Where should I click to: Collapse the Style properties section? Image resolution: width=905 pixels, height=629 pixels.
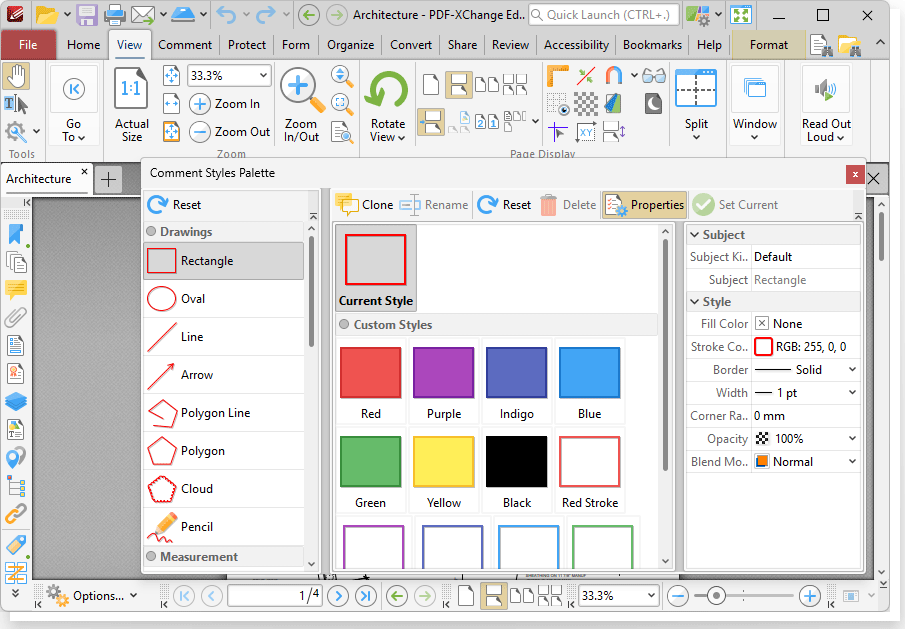pos(695,302)
